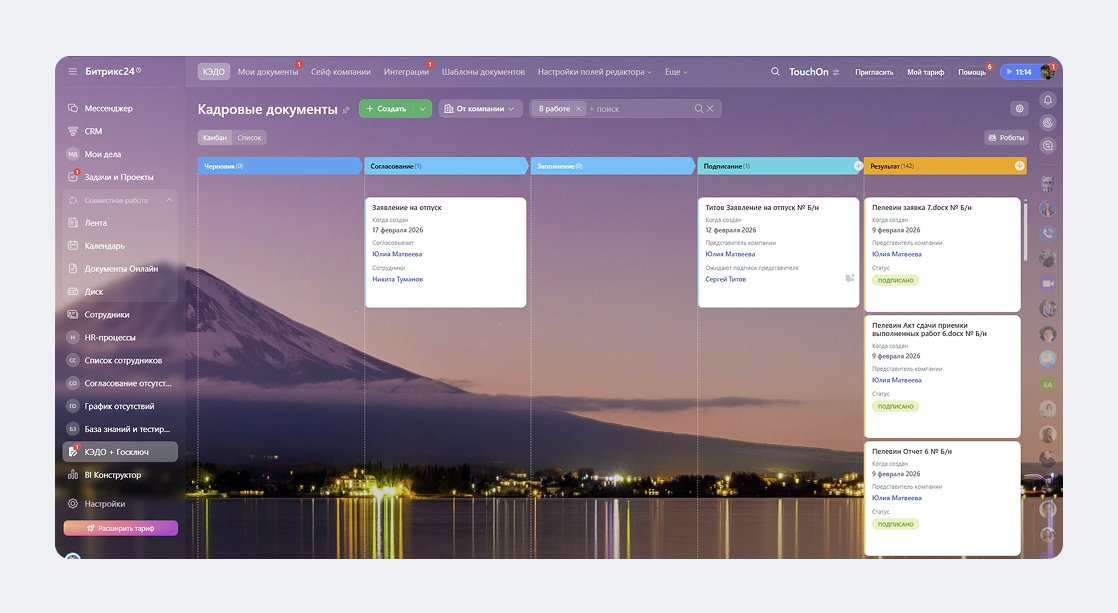Viewport: 1118px width, 613px height.
Task: Click magnifier icon inside filter search box
Action: [x=699, y=108]
